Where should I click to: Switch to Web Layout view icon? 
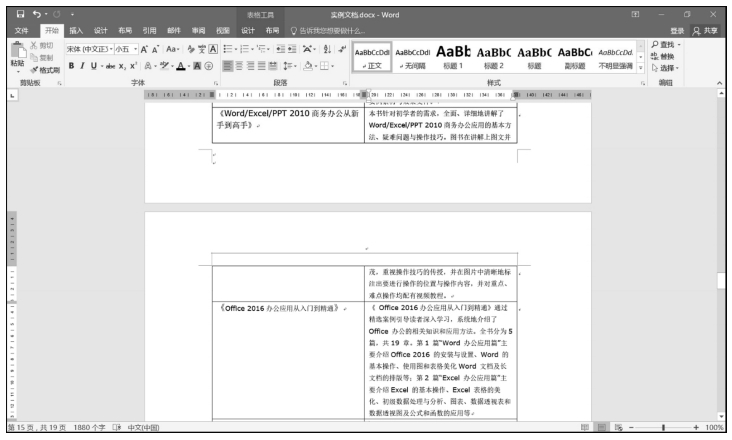pos(619,427)
